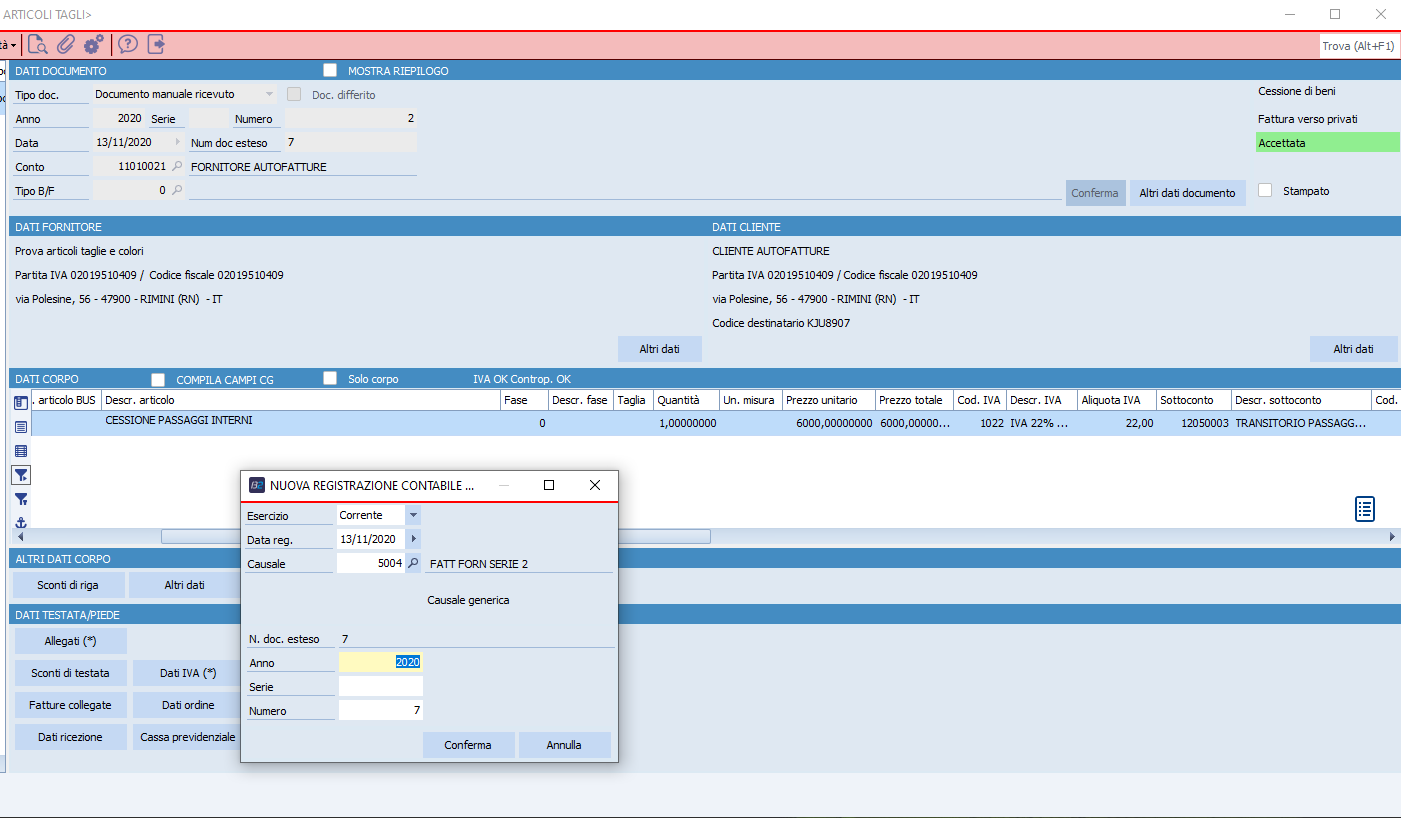Click the paperclip attachments toolbar icon
This screenshot has width=1401, height=818.
tap(66, 44)
